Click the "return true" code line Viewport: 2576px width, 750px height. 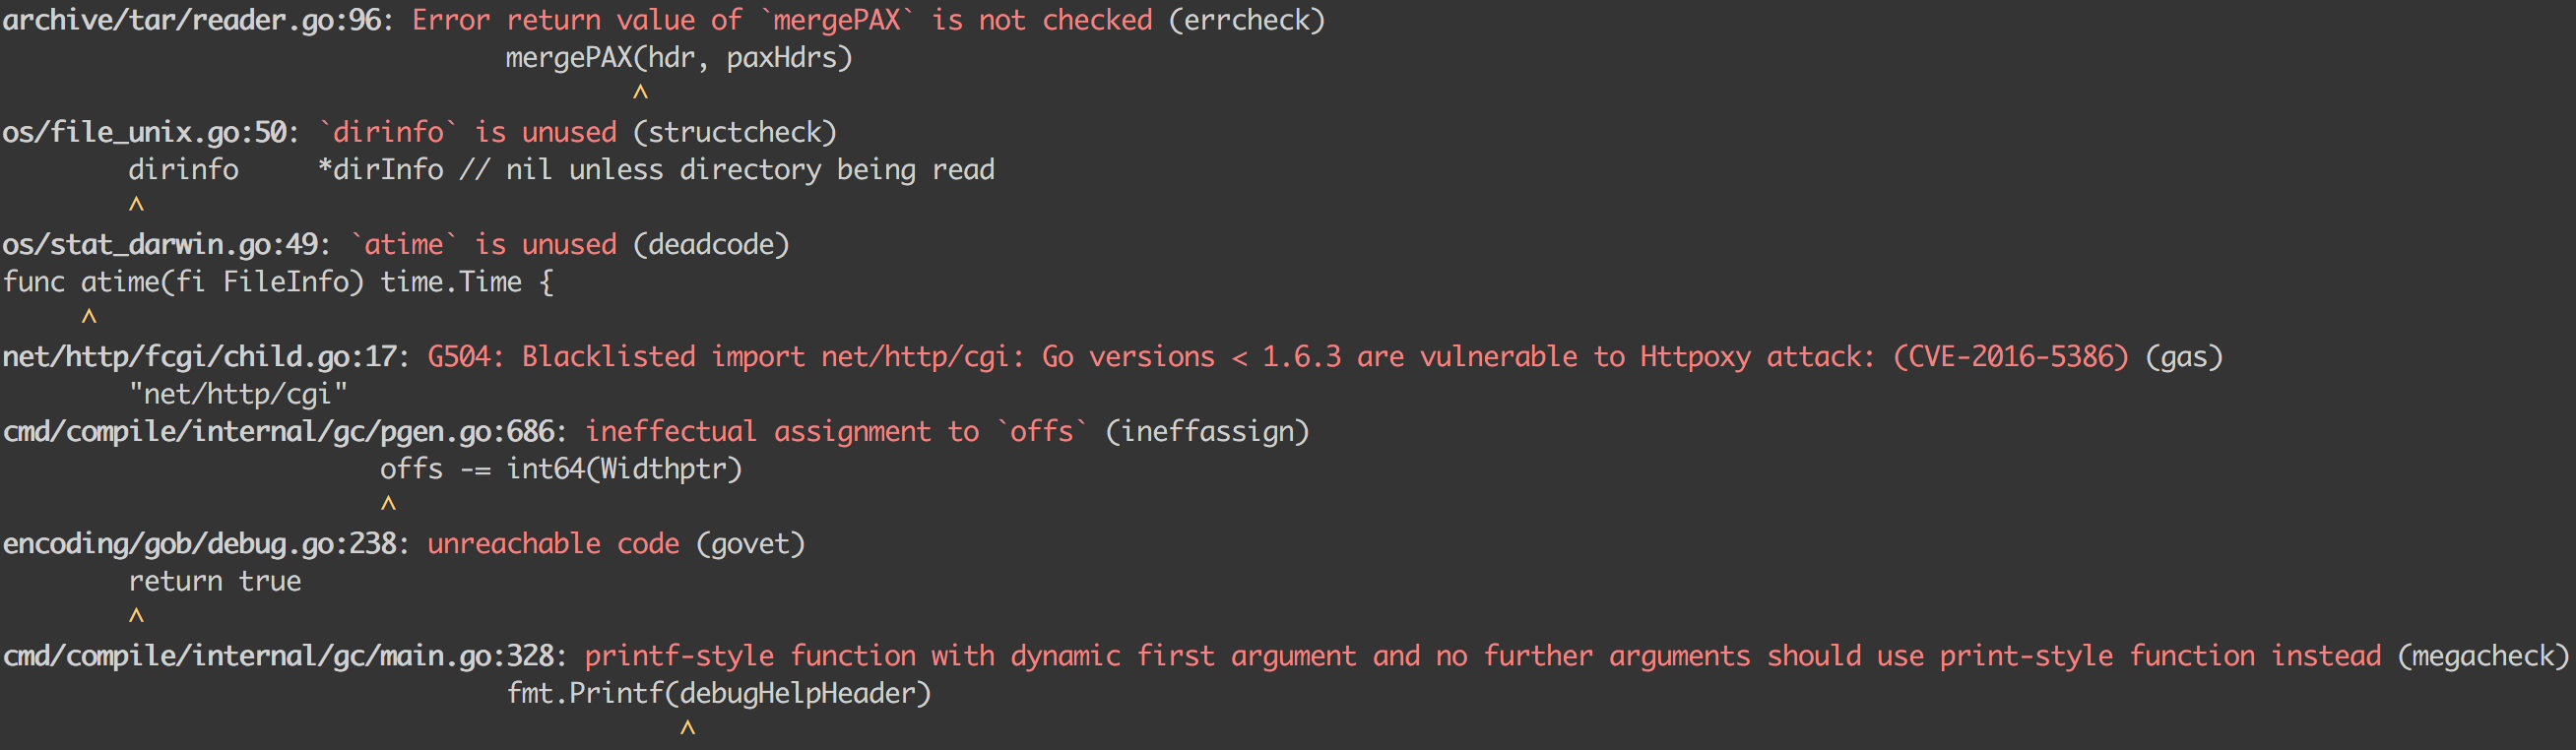215,581
